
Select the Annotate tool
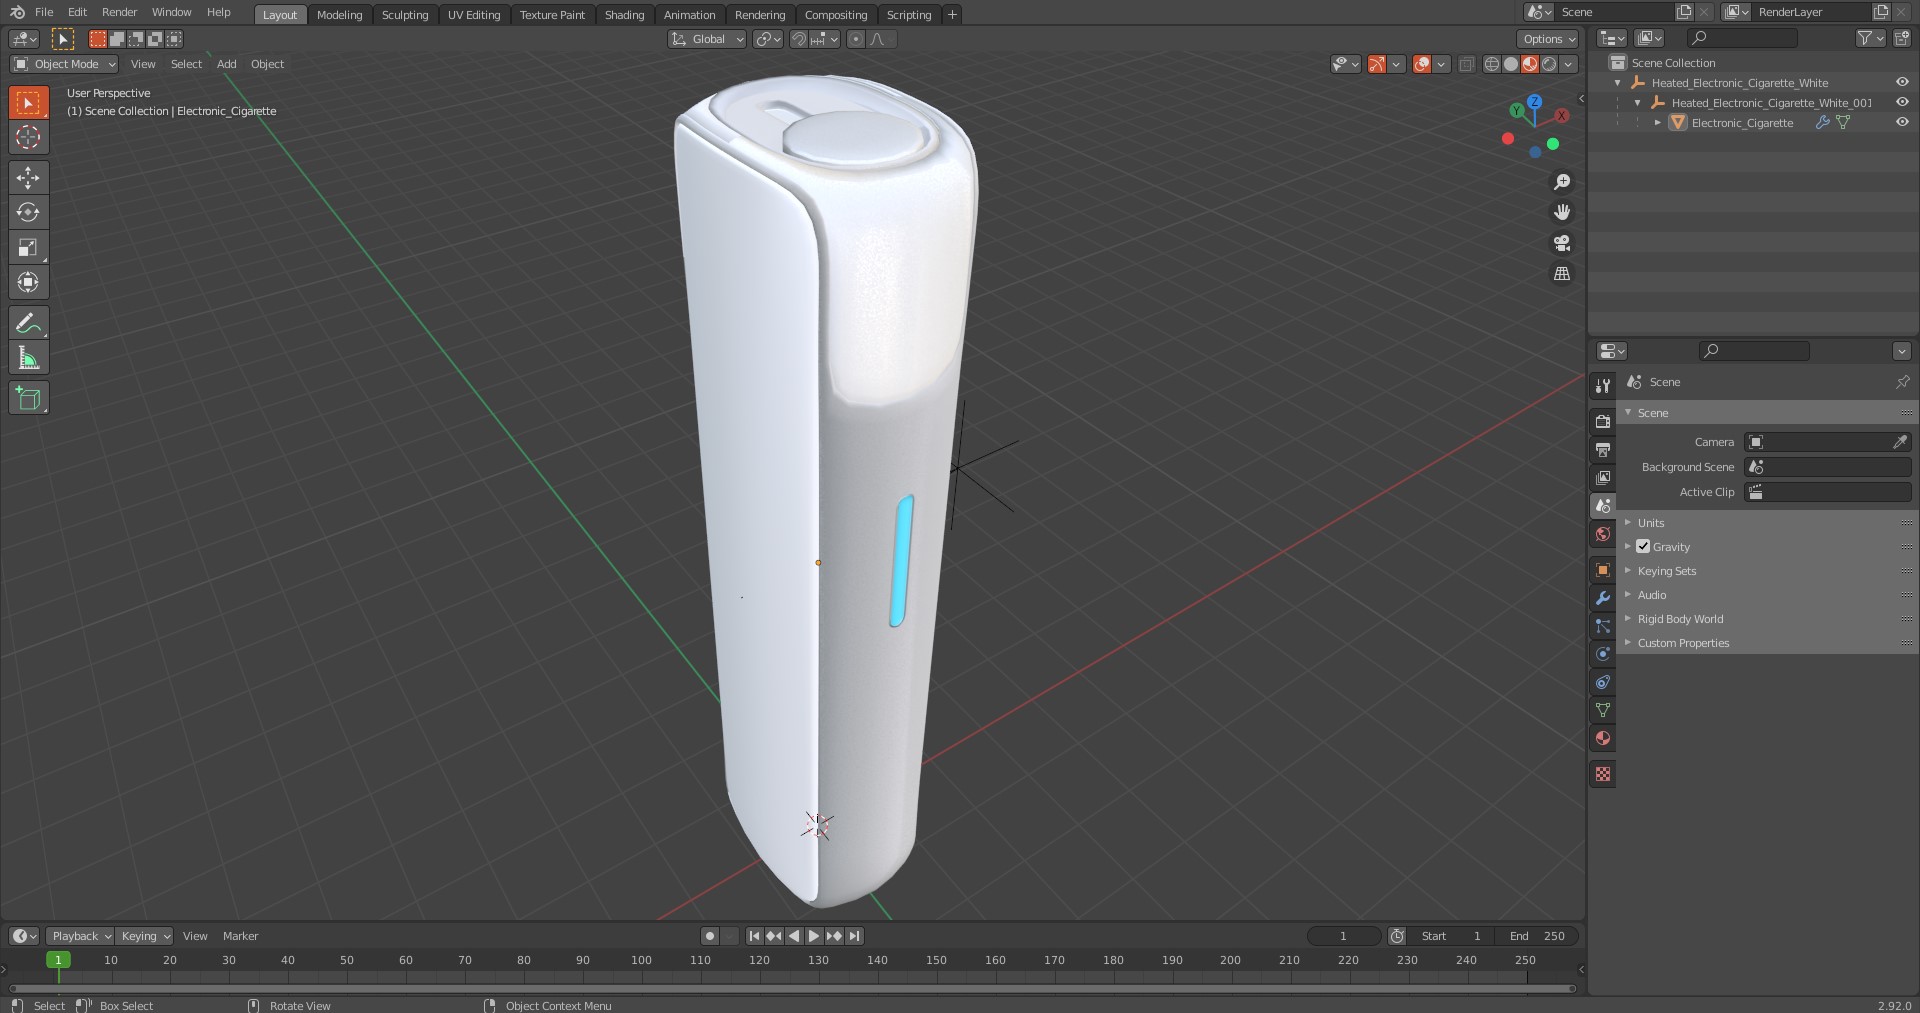28,322
